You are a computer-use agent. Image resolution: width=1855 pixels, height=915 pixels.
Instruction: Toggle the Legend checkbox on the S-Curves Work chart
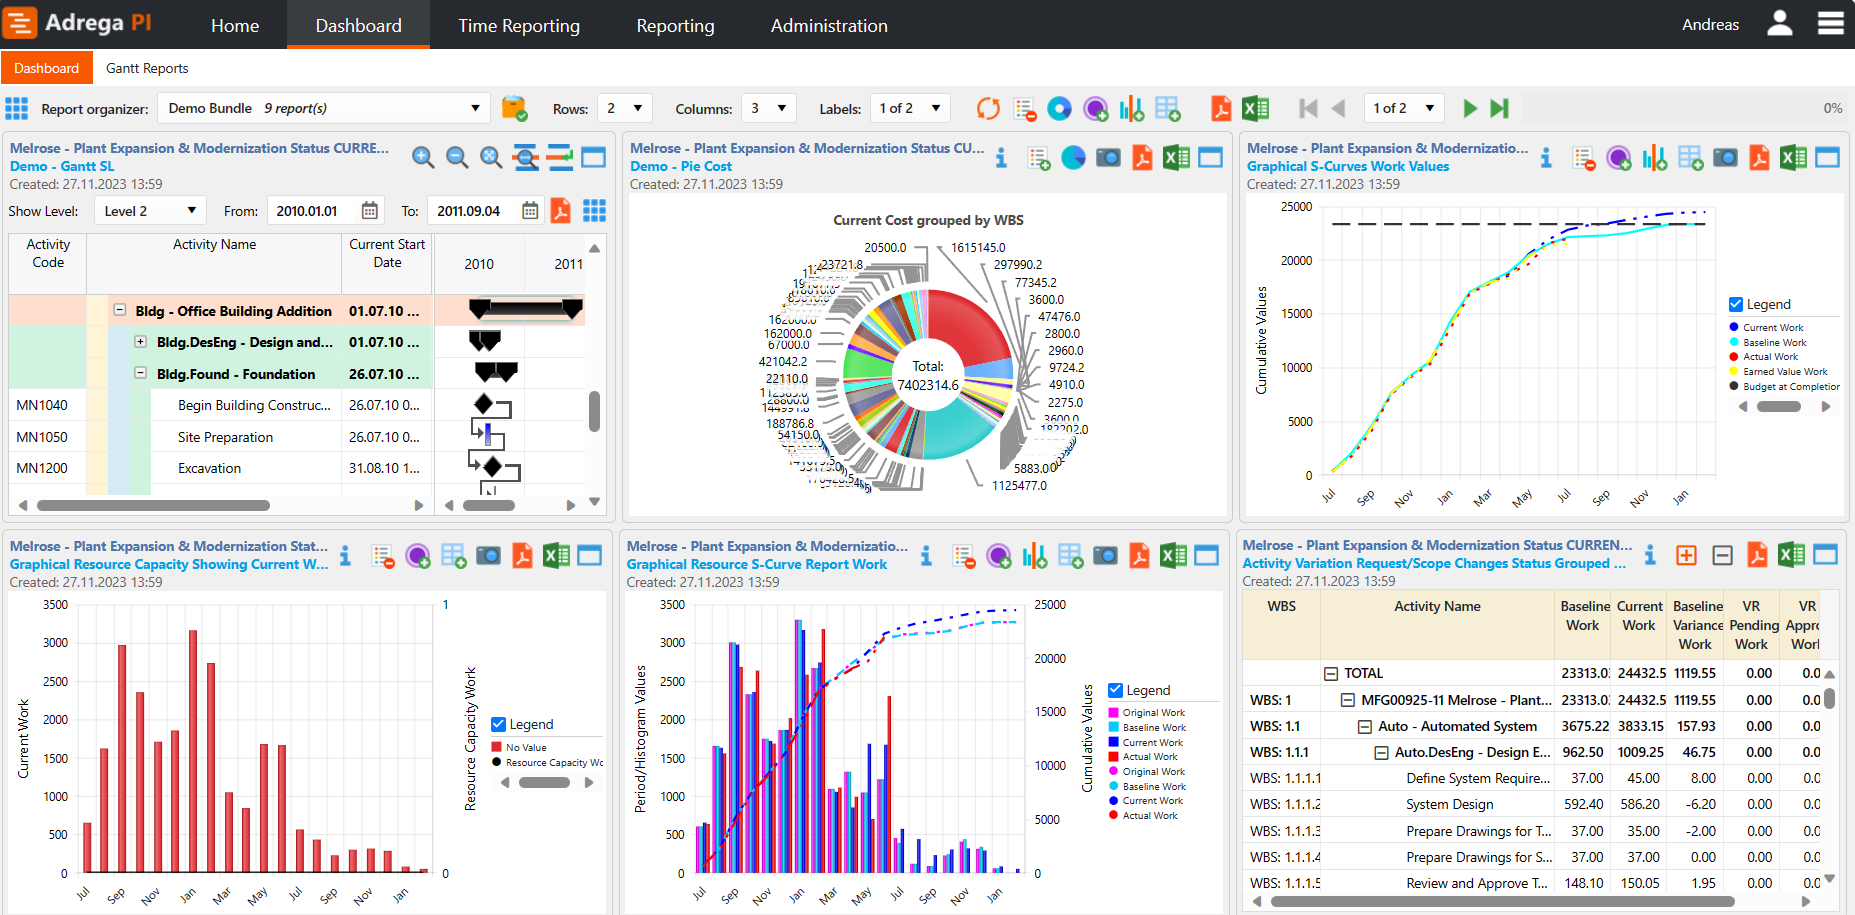[1737, 304]
